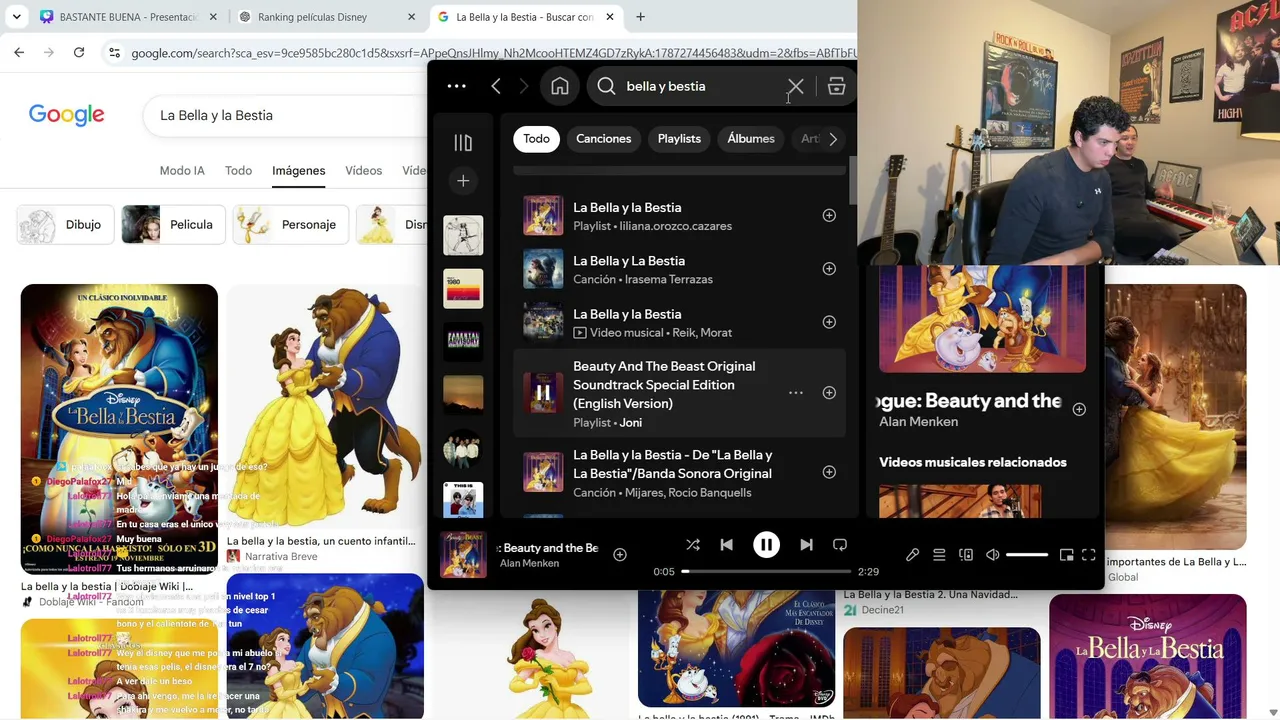Open more options for Beauty And The Beast playlist

(796, 393)
